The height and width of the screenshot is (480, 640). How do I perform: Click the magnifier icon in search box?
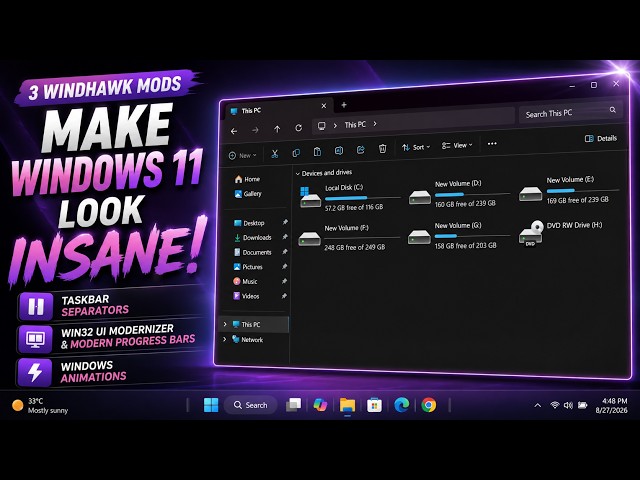pyautogui.click(x=613, y=110)
